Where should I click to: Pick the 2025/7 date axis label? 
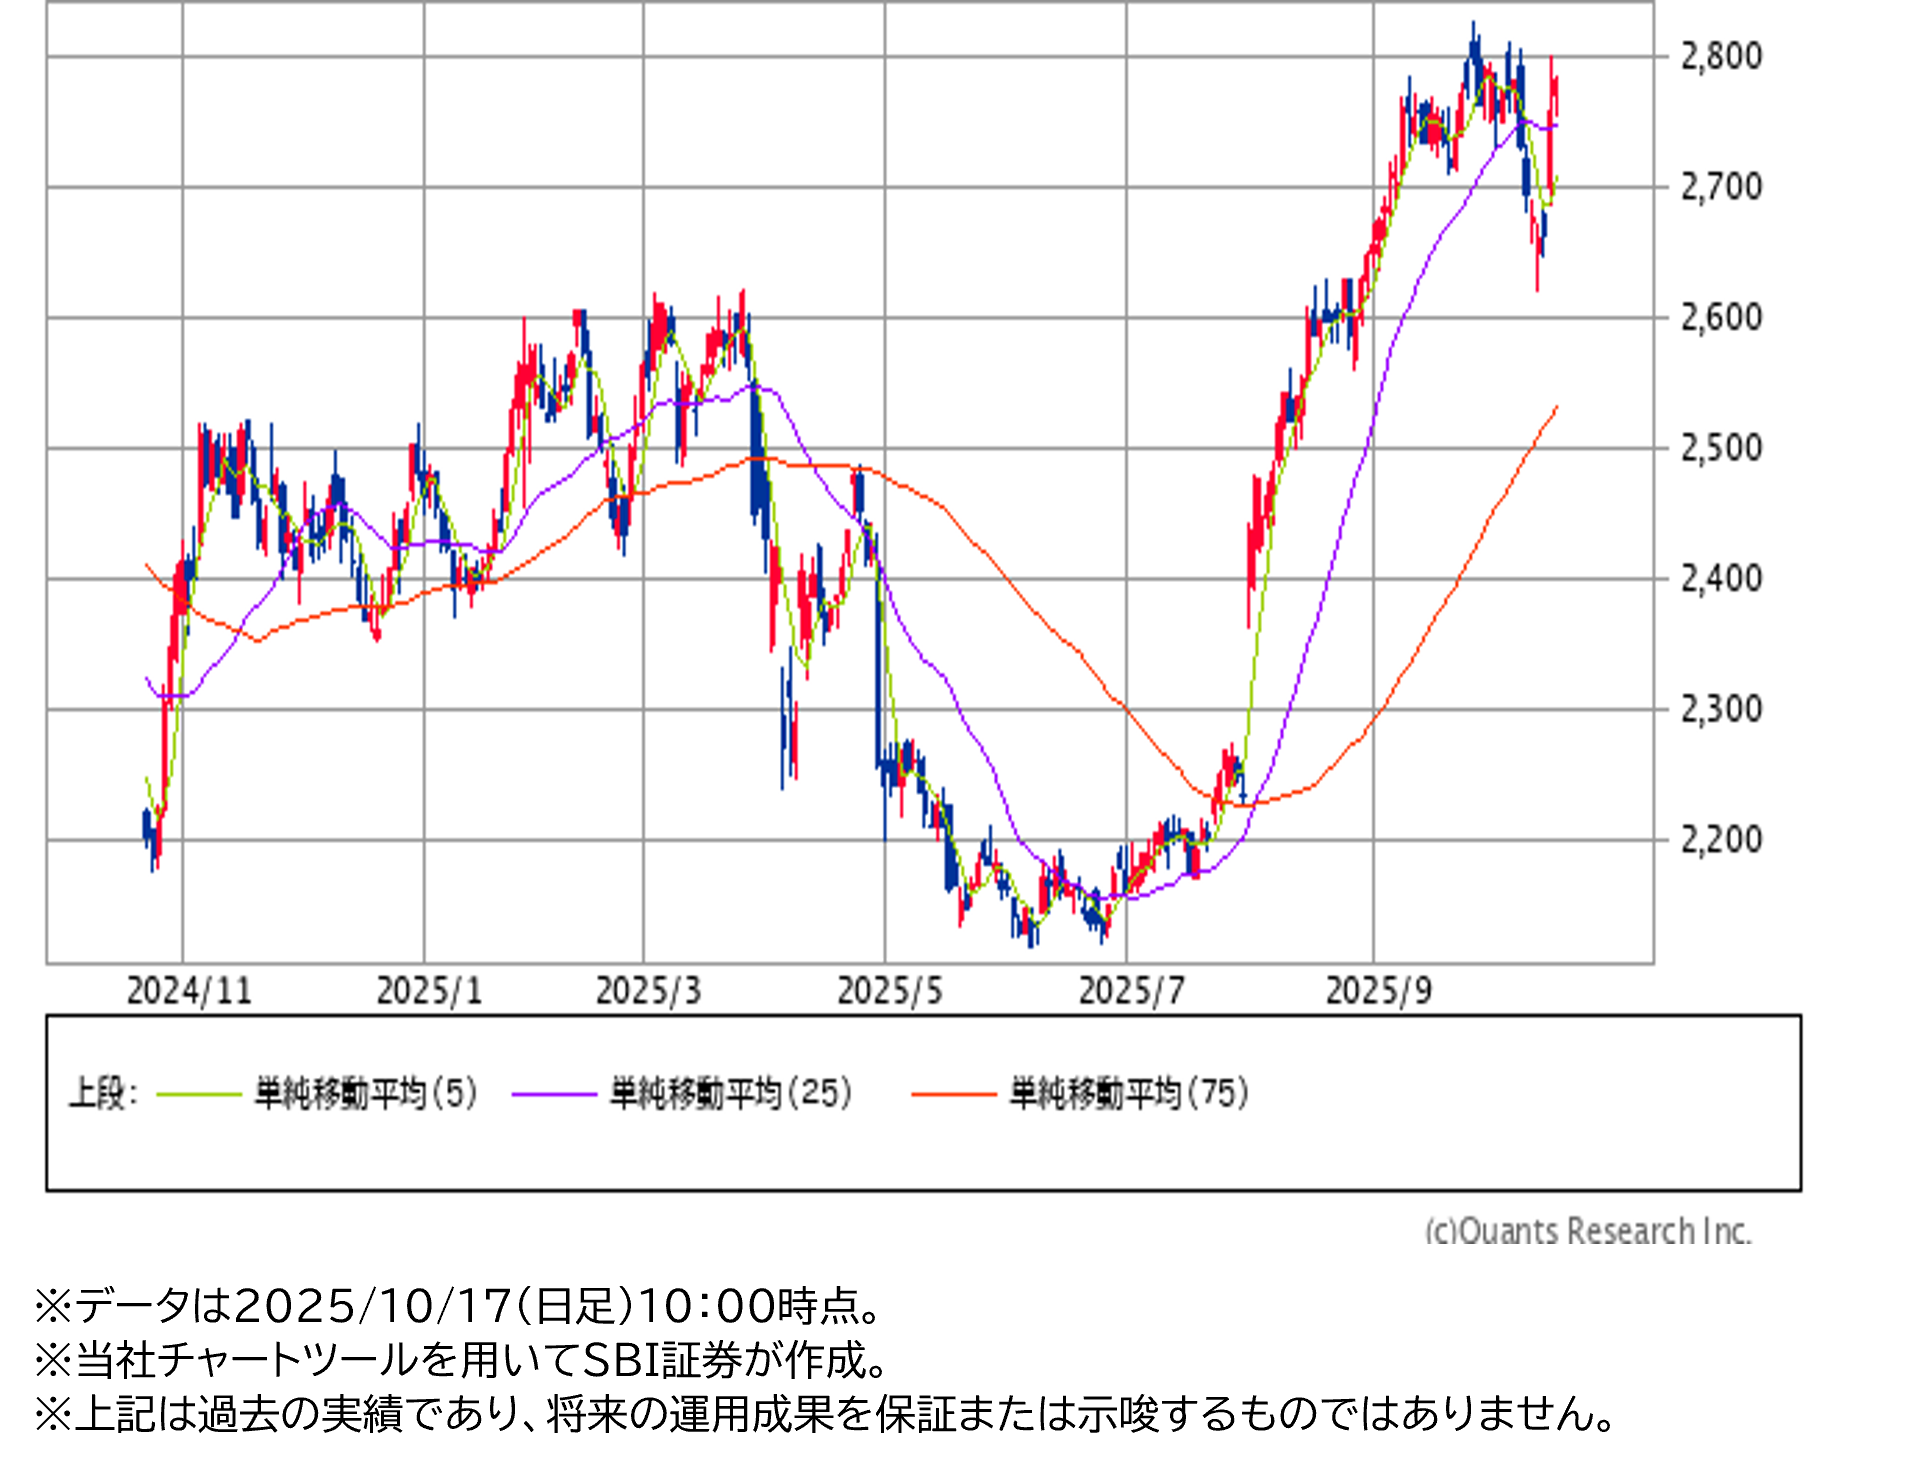pyautogui.click(x=1131, y=991)
